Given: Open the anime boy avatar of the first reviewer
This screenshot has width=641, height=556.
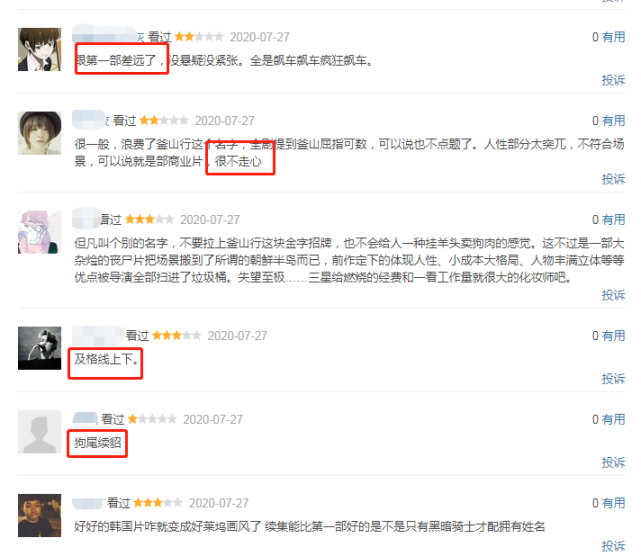Looking at the screenshot, I should coord(40,49).
